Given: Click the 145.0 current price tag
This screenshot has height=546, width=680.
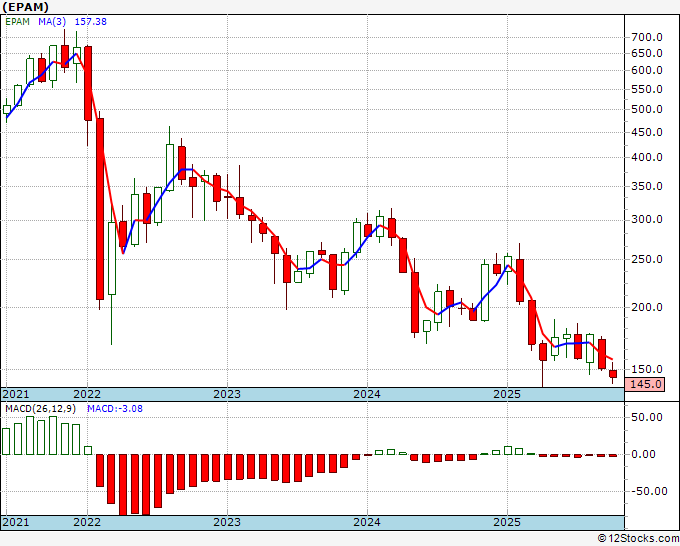Looking at the screenshot, I should click(645, 384).
